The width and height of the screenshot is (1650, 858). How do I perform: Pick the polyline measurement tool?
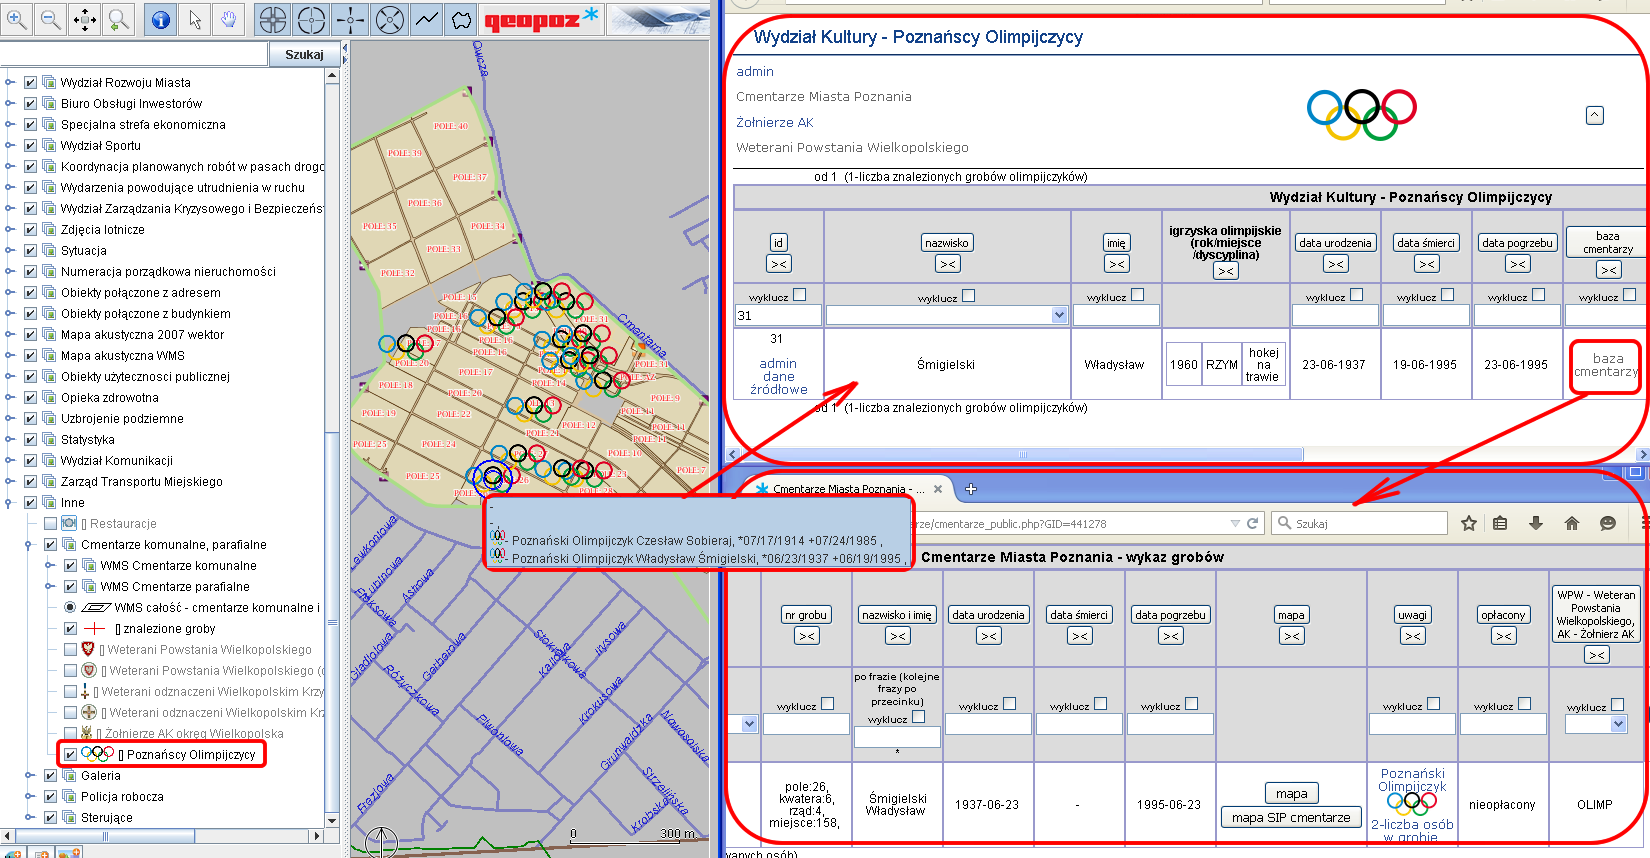point(426,19)
